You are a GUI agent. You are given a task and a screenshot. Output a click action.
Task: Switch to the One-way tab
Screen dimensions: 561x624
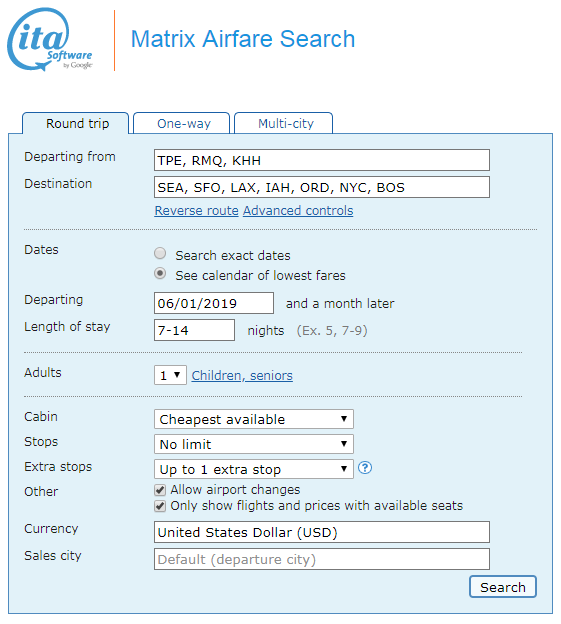[182, 123]
